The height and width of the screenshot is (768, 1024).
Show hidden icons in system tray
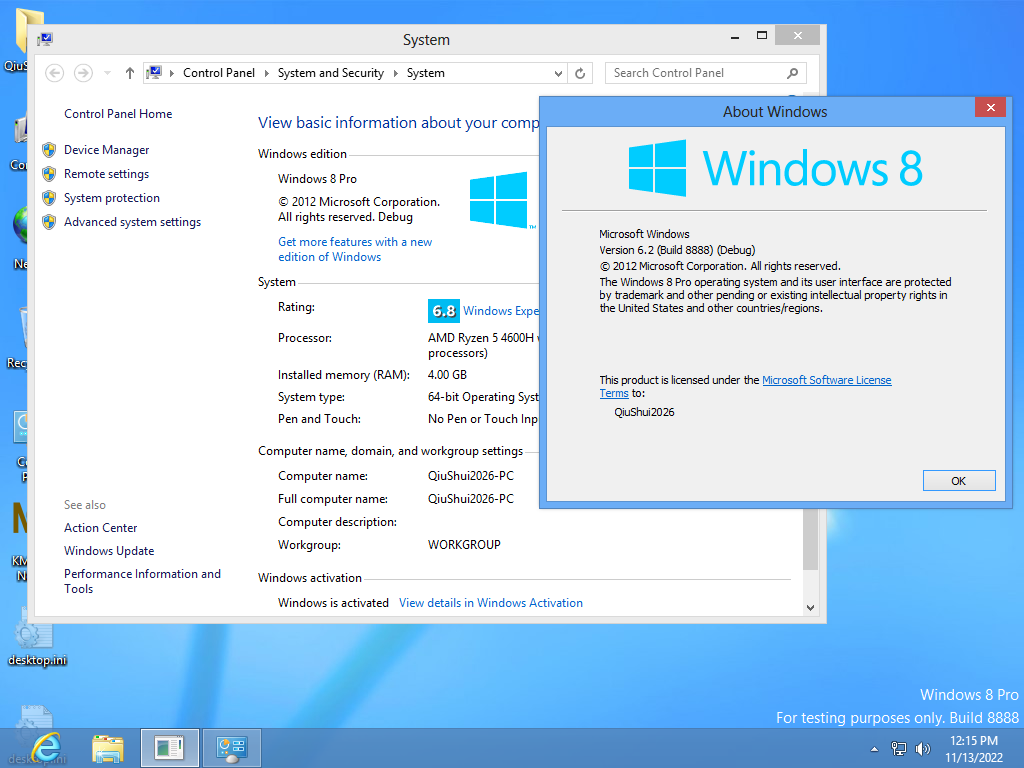point(874,749)
